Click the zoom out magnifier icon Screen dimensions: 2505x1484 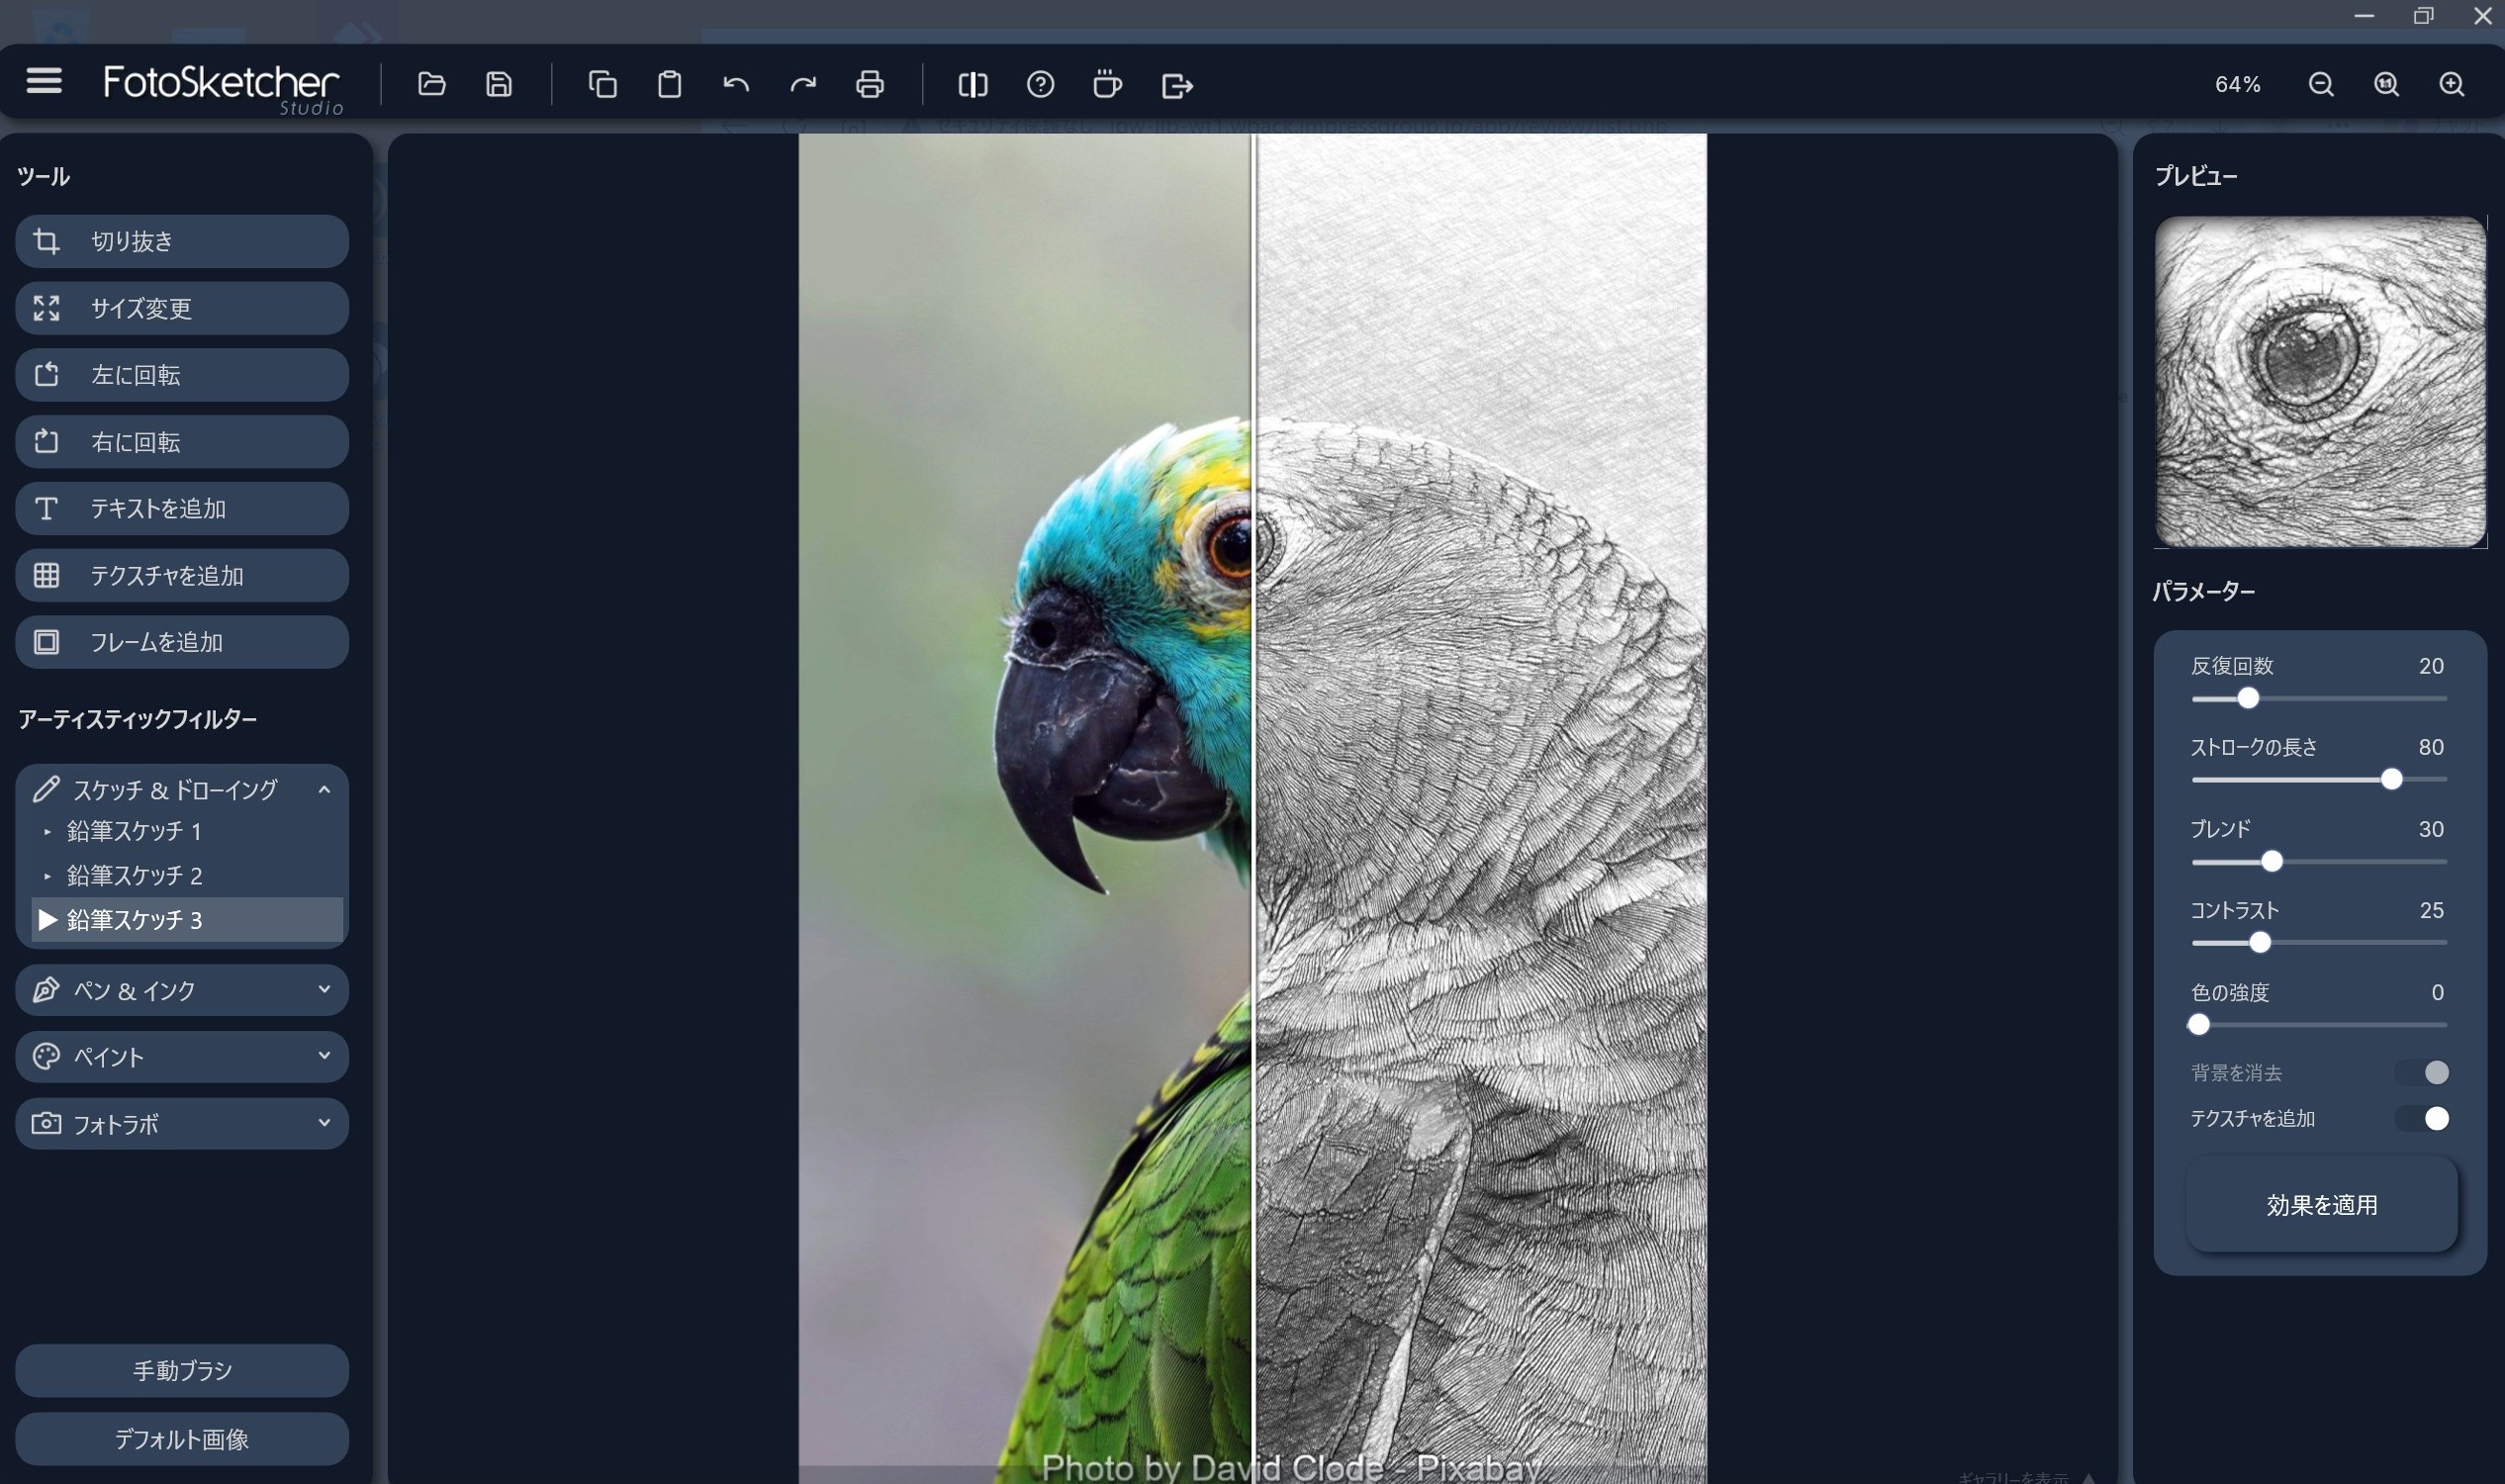[x=2321, y=84]
